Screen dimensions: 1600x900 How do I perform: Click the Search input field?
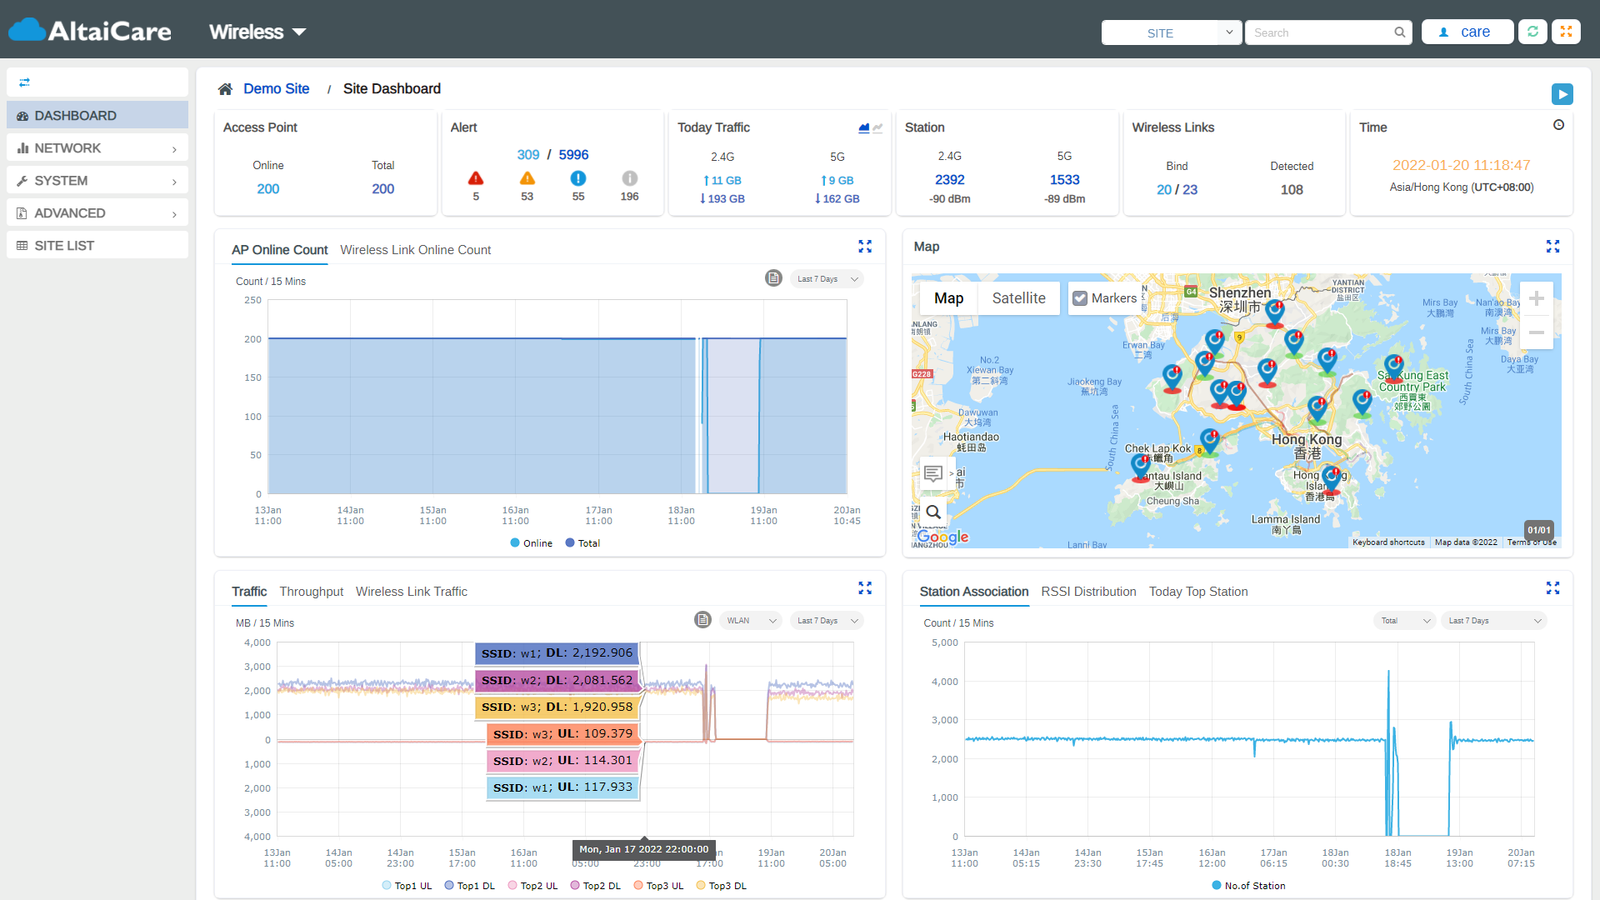pyautogui.click(x=1328, y=32)
